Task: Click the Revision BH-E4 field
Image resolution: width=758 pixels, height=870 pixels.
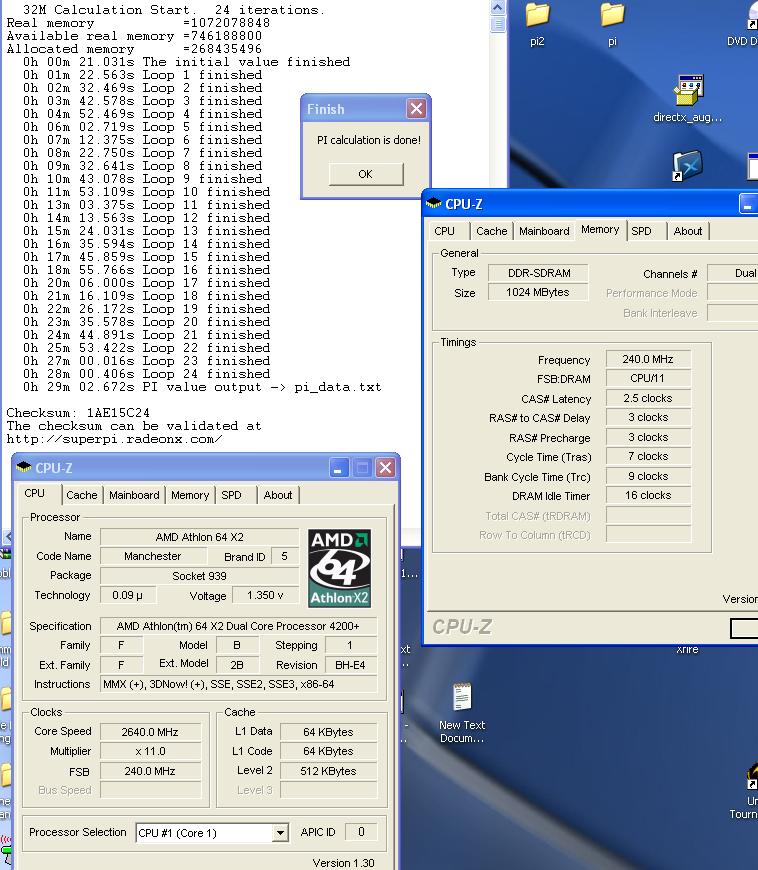Action: [350, 665]
